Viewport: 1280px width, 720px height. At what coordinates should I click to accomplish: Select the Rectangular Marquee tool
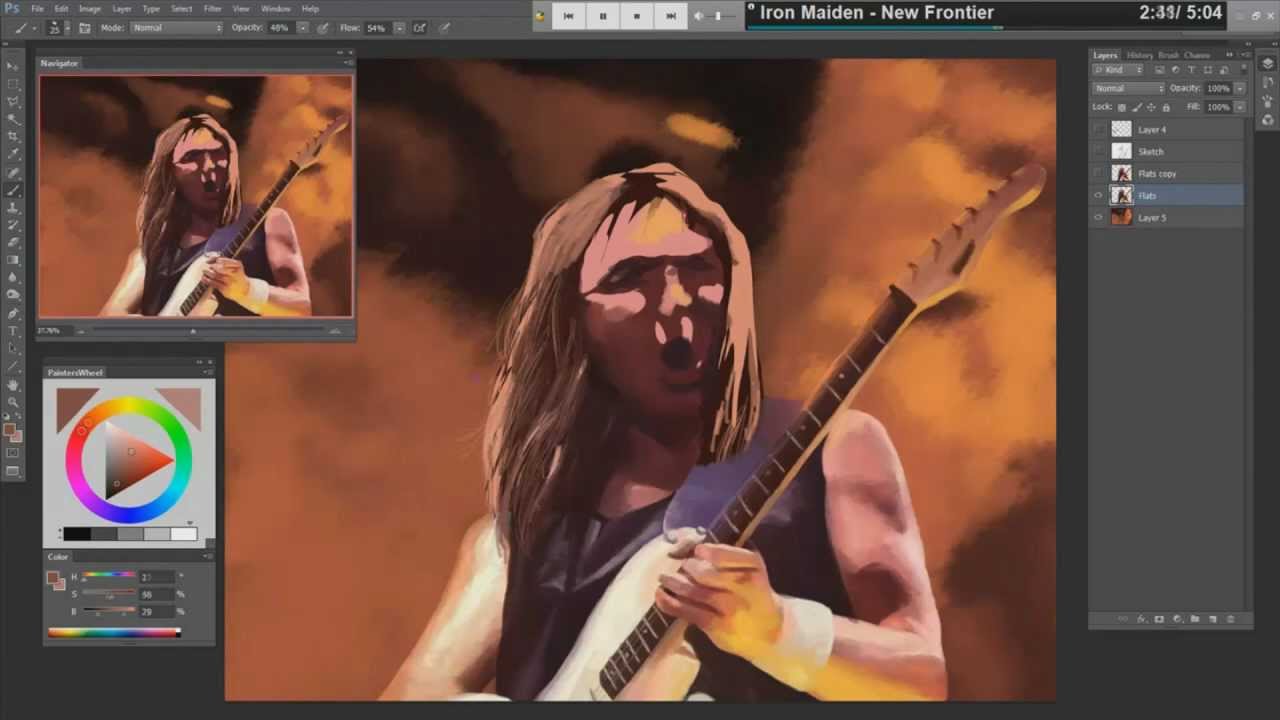(13, 84)
